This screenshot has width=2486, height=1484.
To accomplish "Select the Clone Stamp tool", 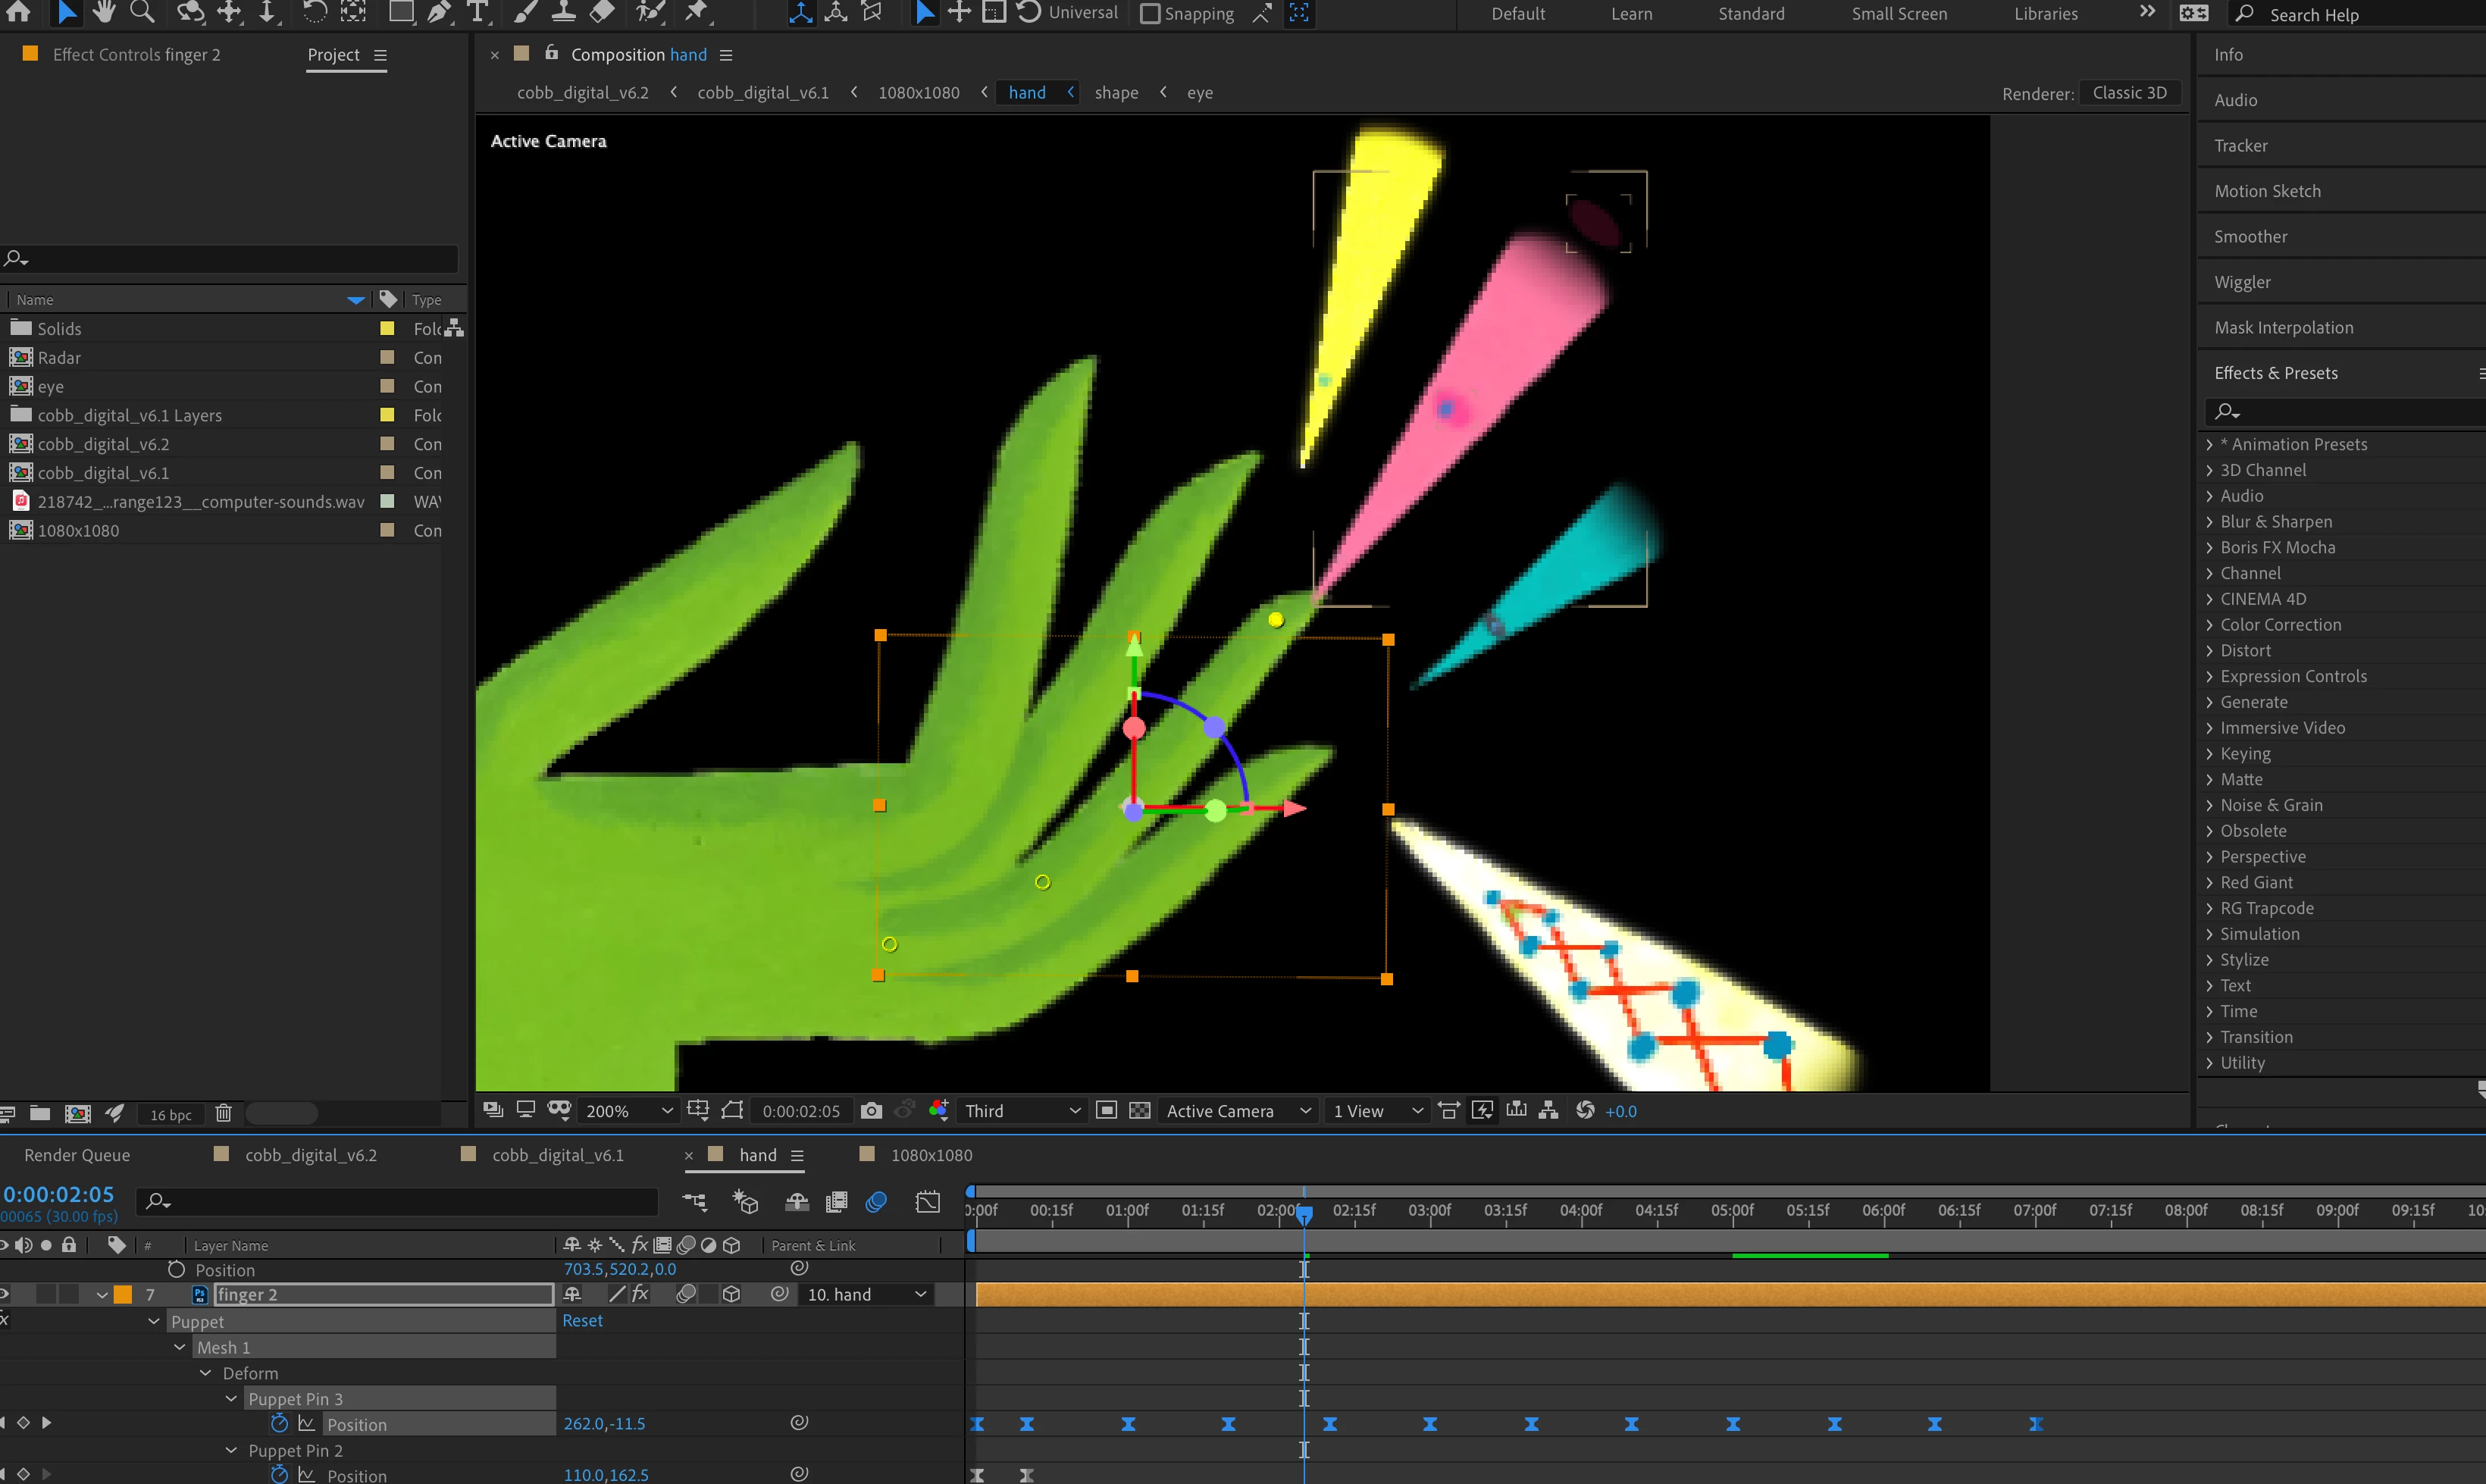I will (564, 12).
